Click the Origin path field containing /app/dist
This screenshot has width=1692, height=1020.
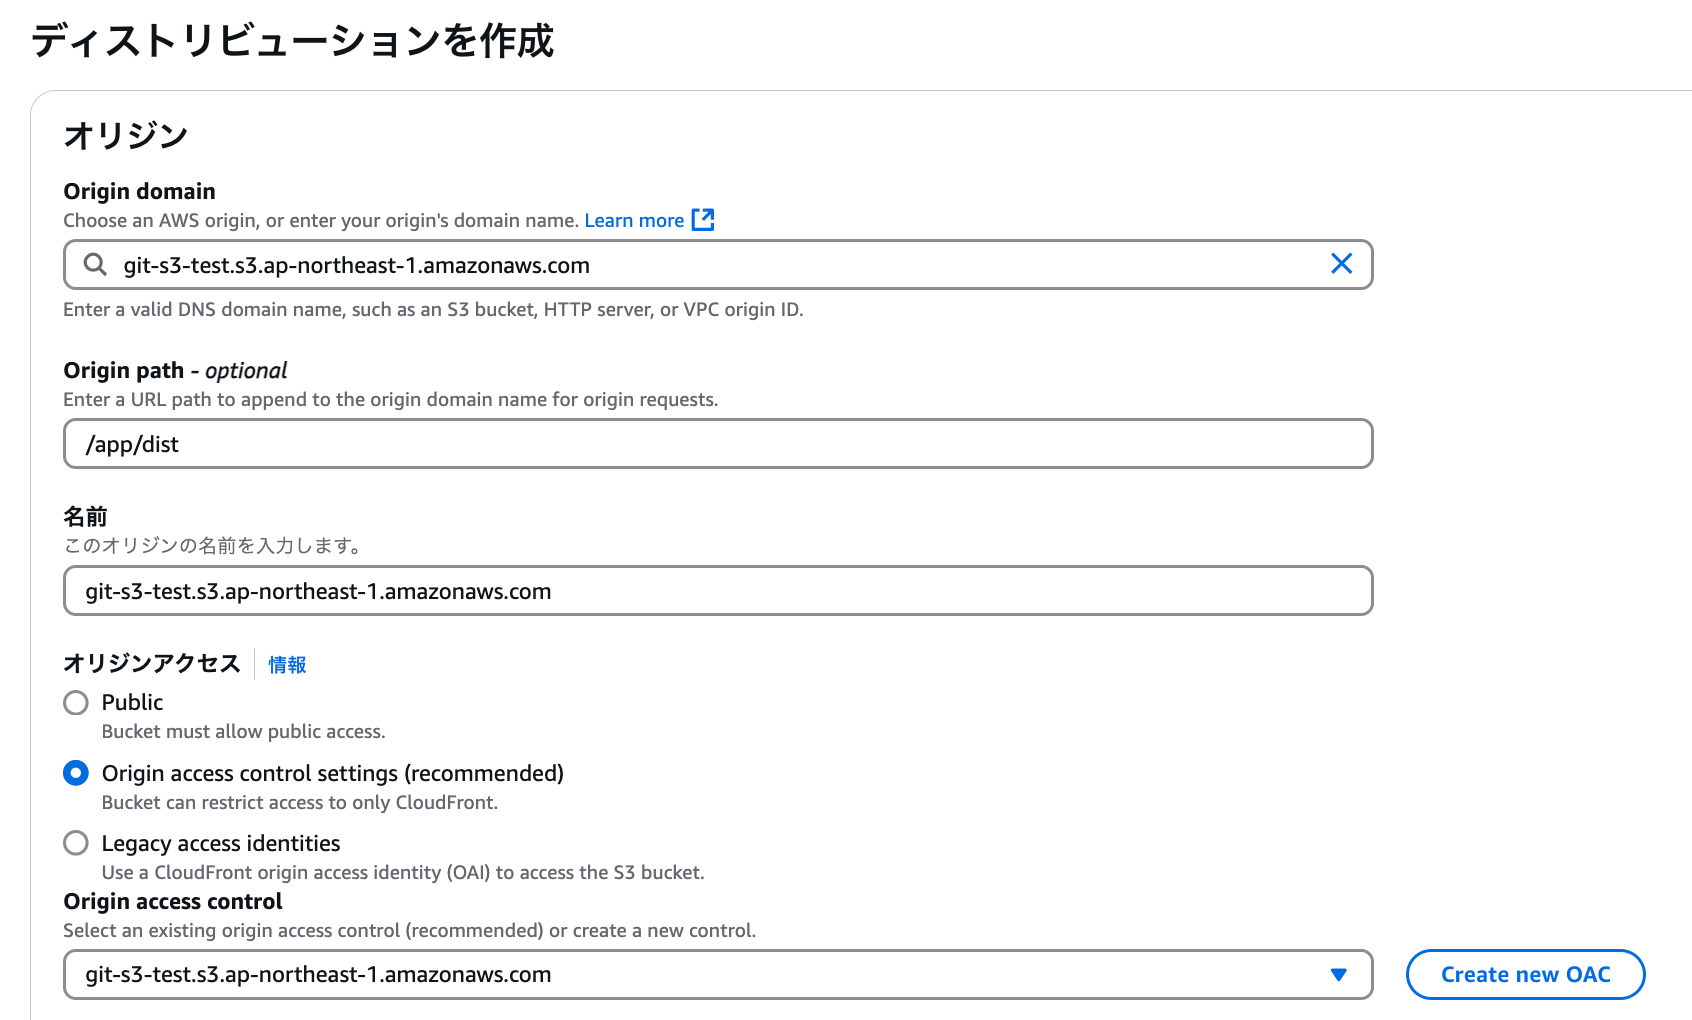point(717,444)
